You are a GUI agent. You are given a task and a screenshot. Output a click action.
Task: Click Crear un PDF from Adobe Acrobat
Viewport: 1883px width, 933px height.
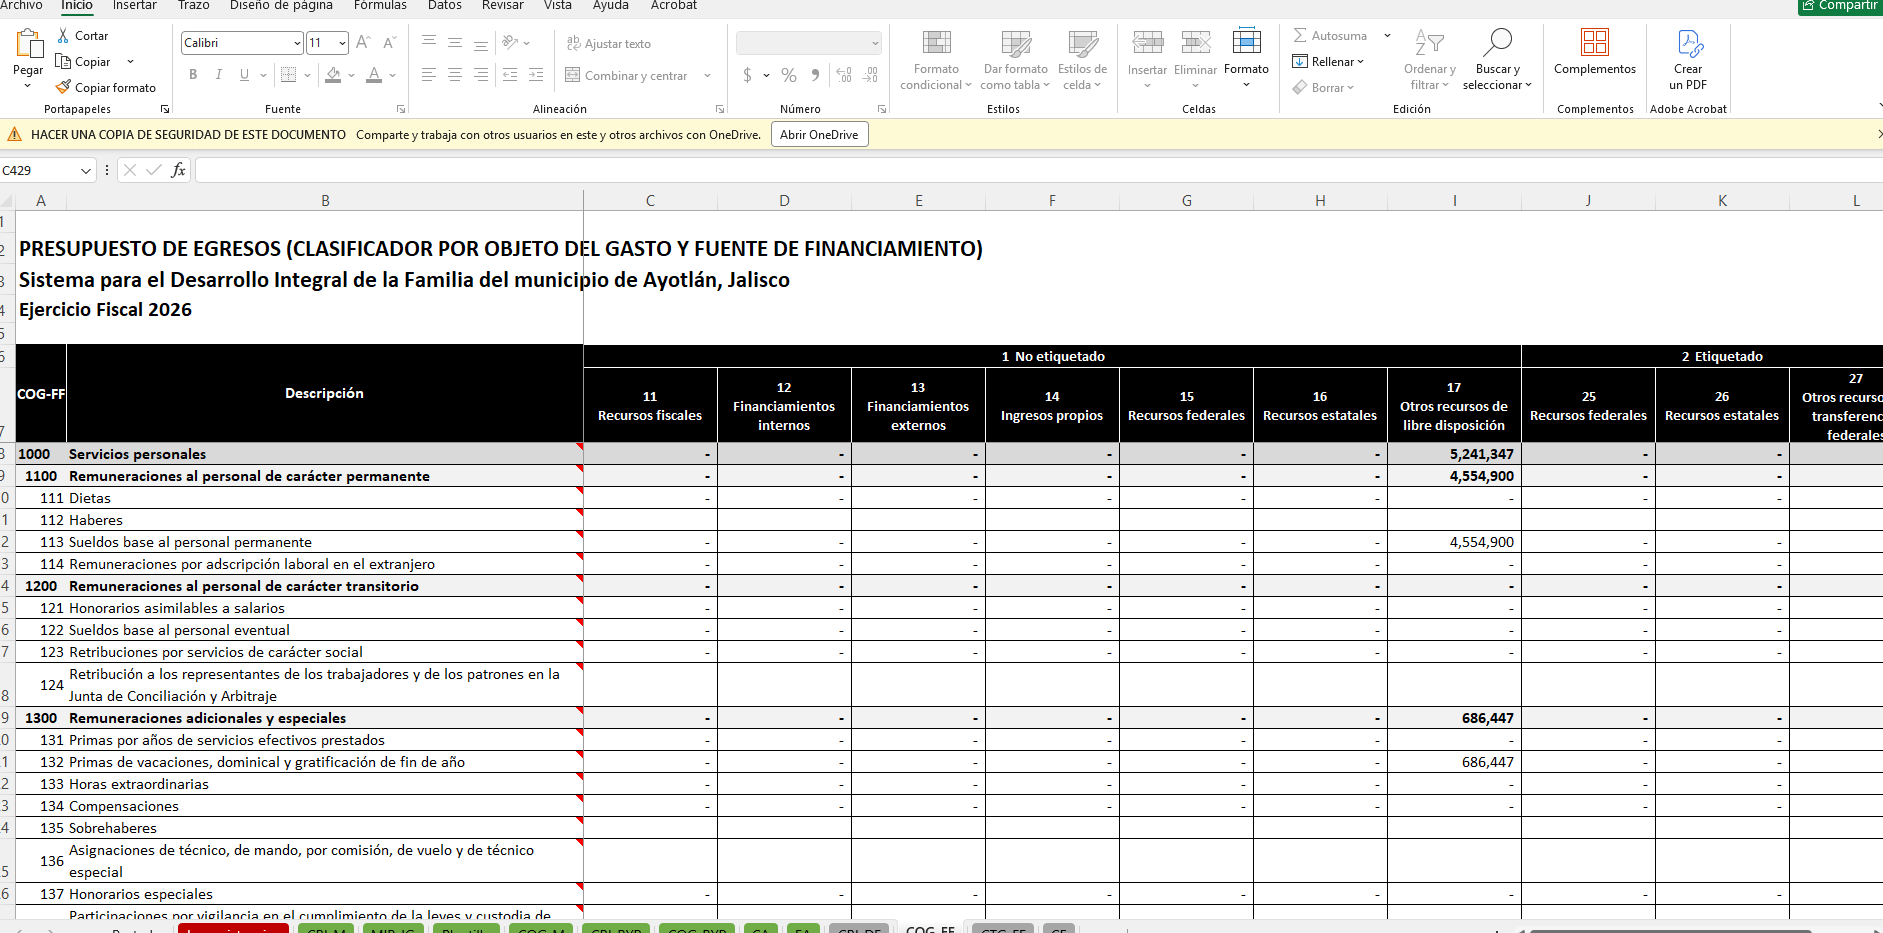point(1688,60)
